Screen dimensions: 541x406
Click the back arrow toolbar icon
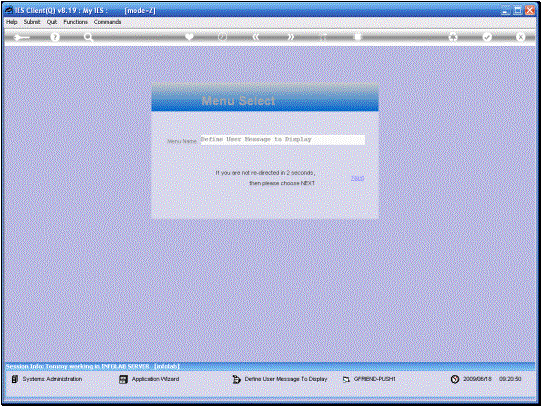point(21,37)
